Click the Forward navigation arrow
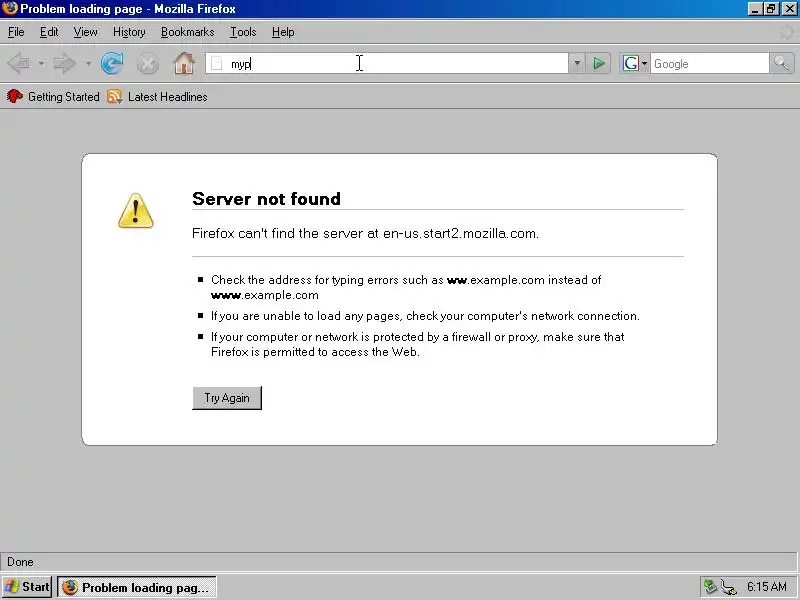 (64, 64)
